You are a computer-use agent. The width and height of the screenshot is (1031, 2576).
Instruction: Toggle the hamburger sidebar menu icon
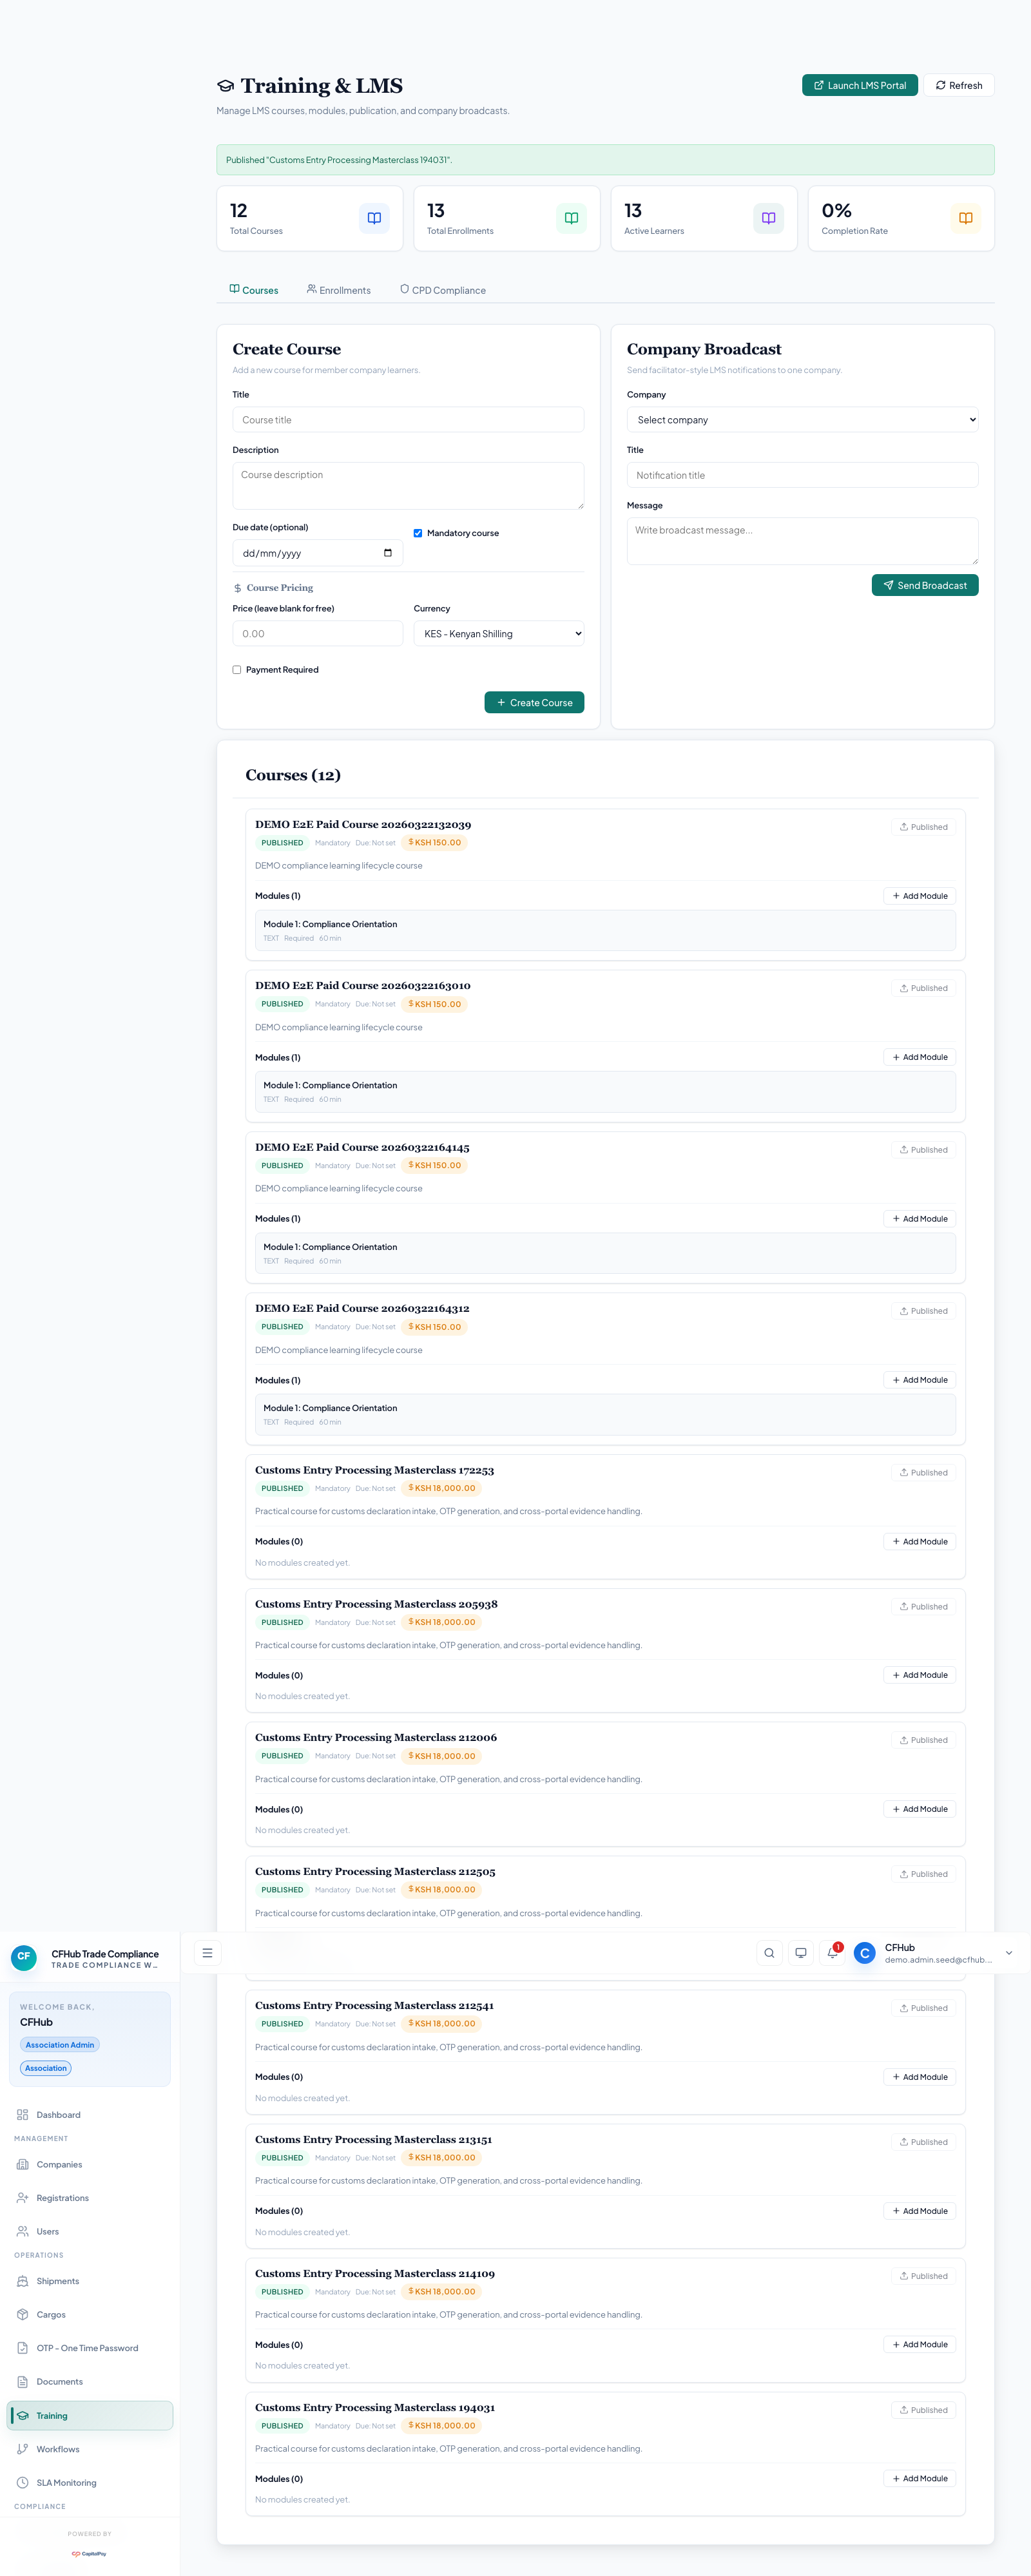[207, 1953]
